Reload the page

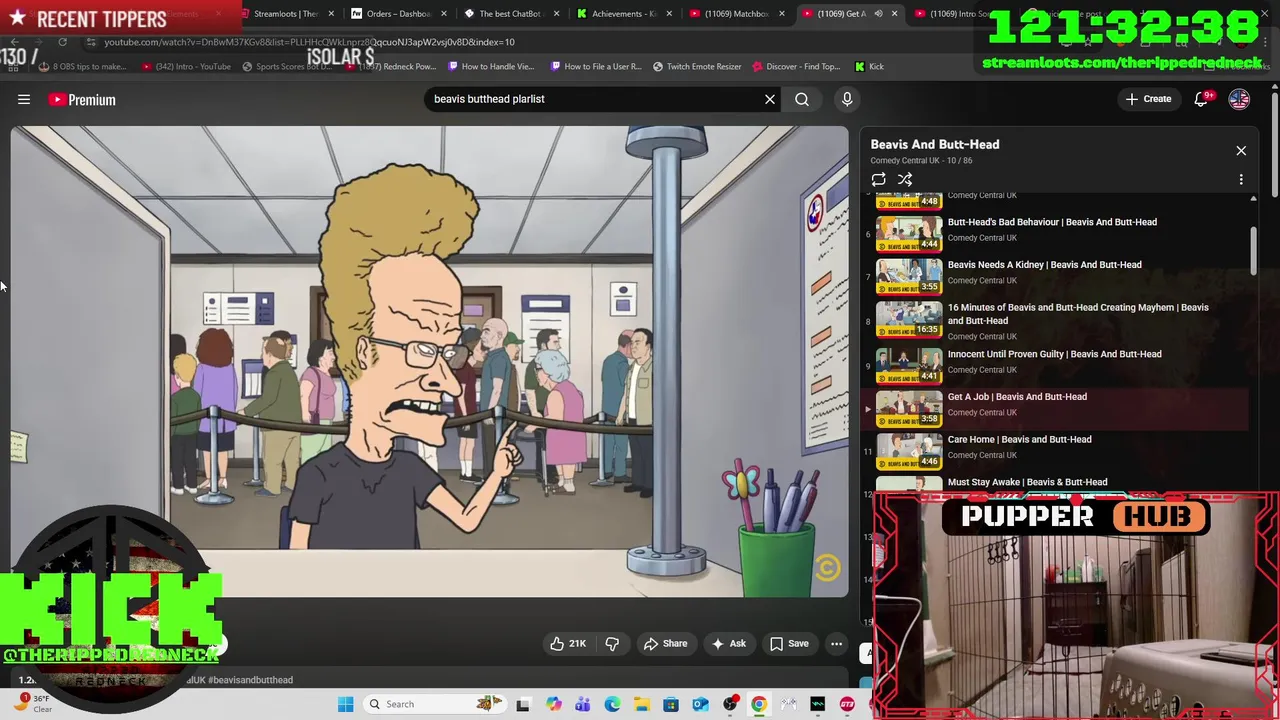tap(62, 42)
